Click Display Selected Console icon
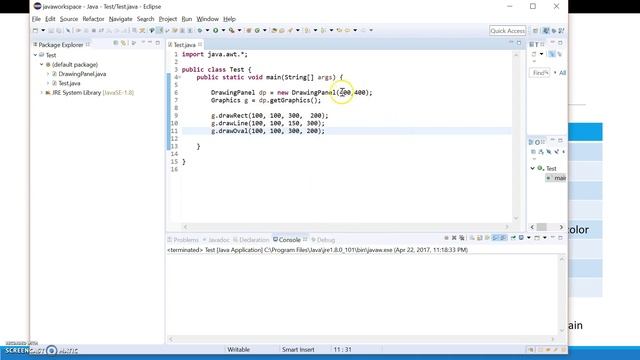This screenshot has width=640, height=360. click(x=521, y=238)
